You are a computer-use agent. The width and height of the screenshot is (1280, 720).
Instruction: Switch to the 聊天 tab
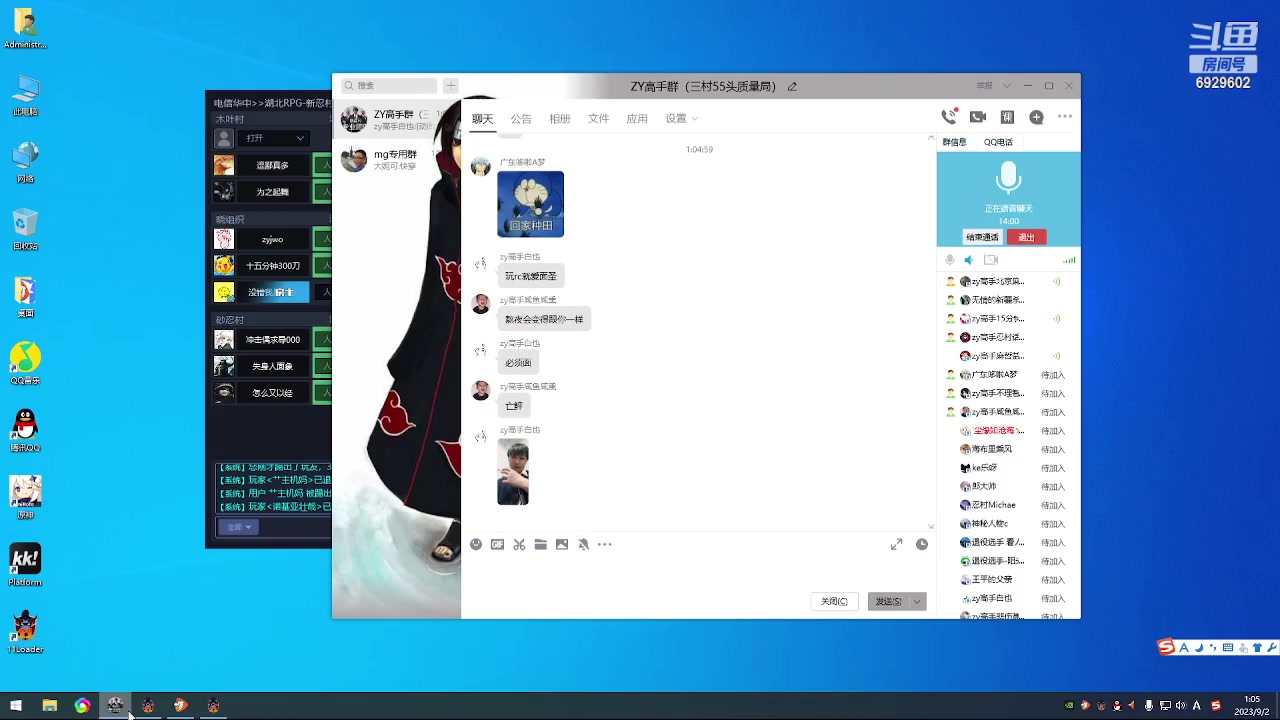click(x=483, y=118)
